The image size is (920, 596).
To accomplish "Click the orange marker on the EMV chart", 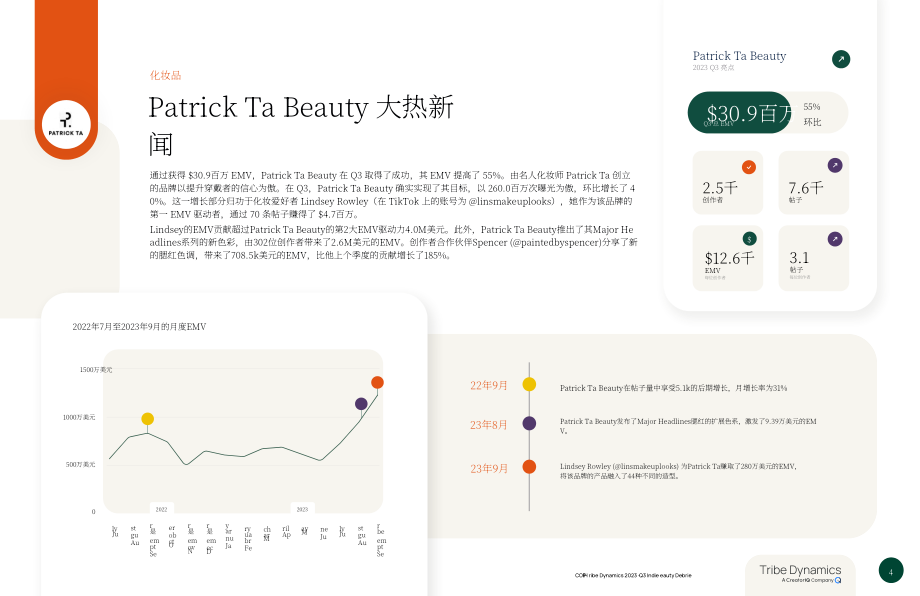I will (377, 382).
